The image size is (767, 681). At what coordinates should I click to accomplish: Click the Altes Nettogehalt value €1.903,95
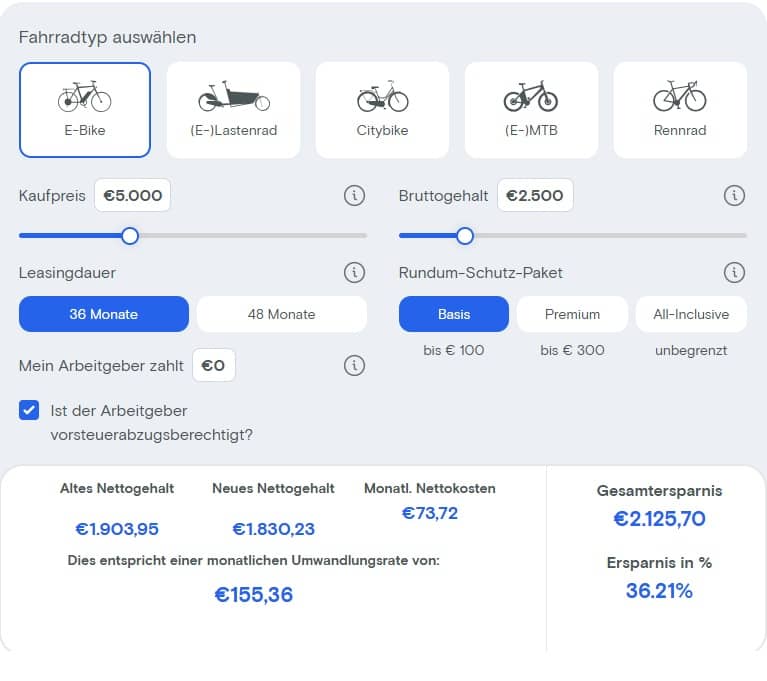pyautogui.click(x=117, y=529)
